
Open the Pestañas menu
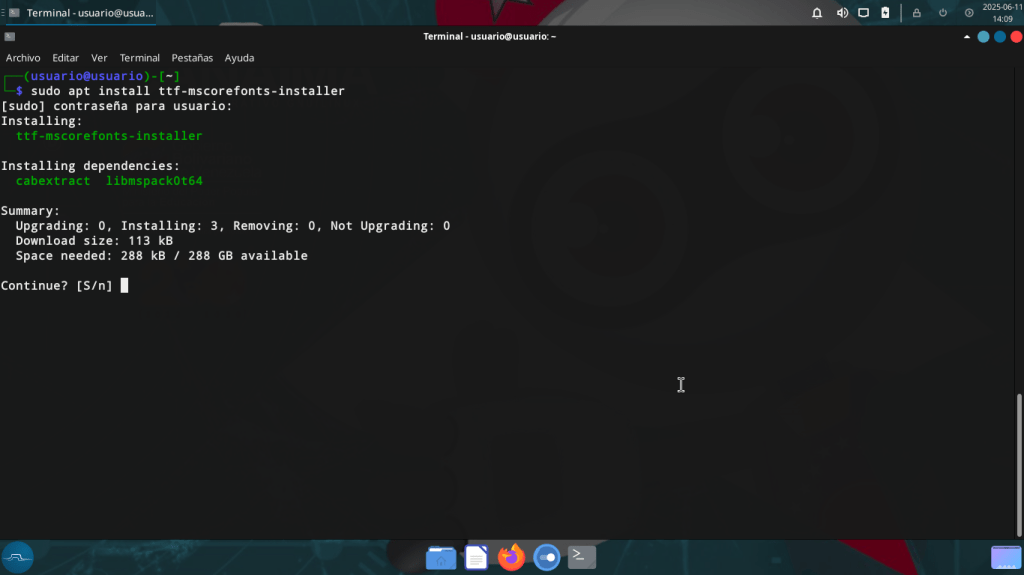(x=192, y=58)
